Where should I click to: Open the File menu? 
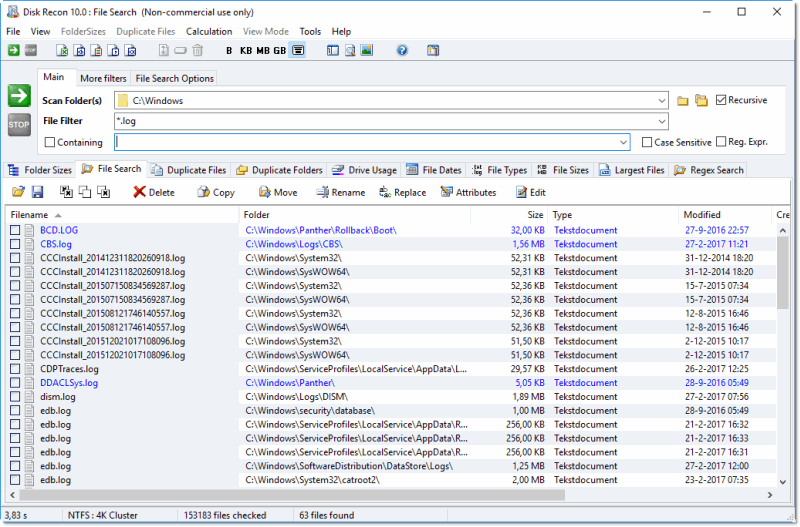click(13, 32)
